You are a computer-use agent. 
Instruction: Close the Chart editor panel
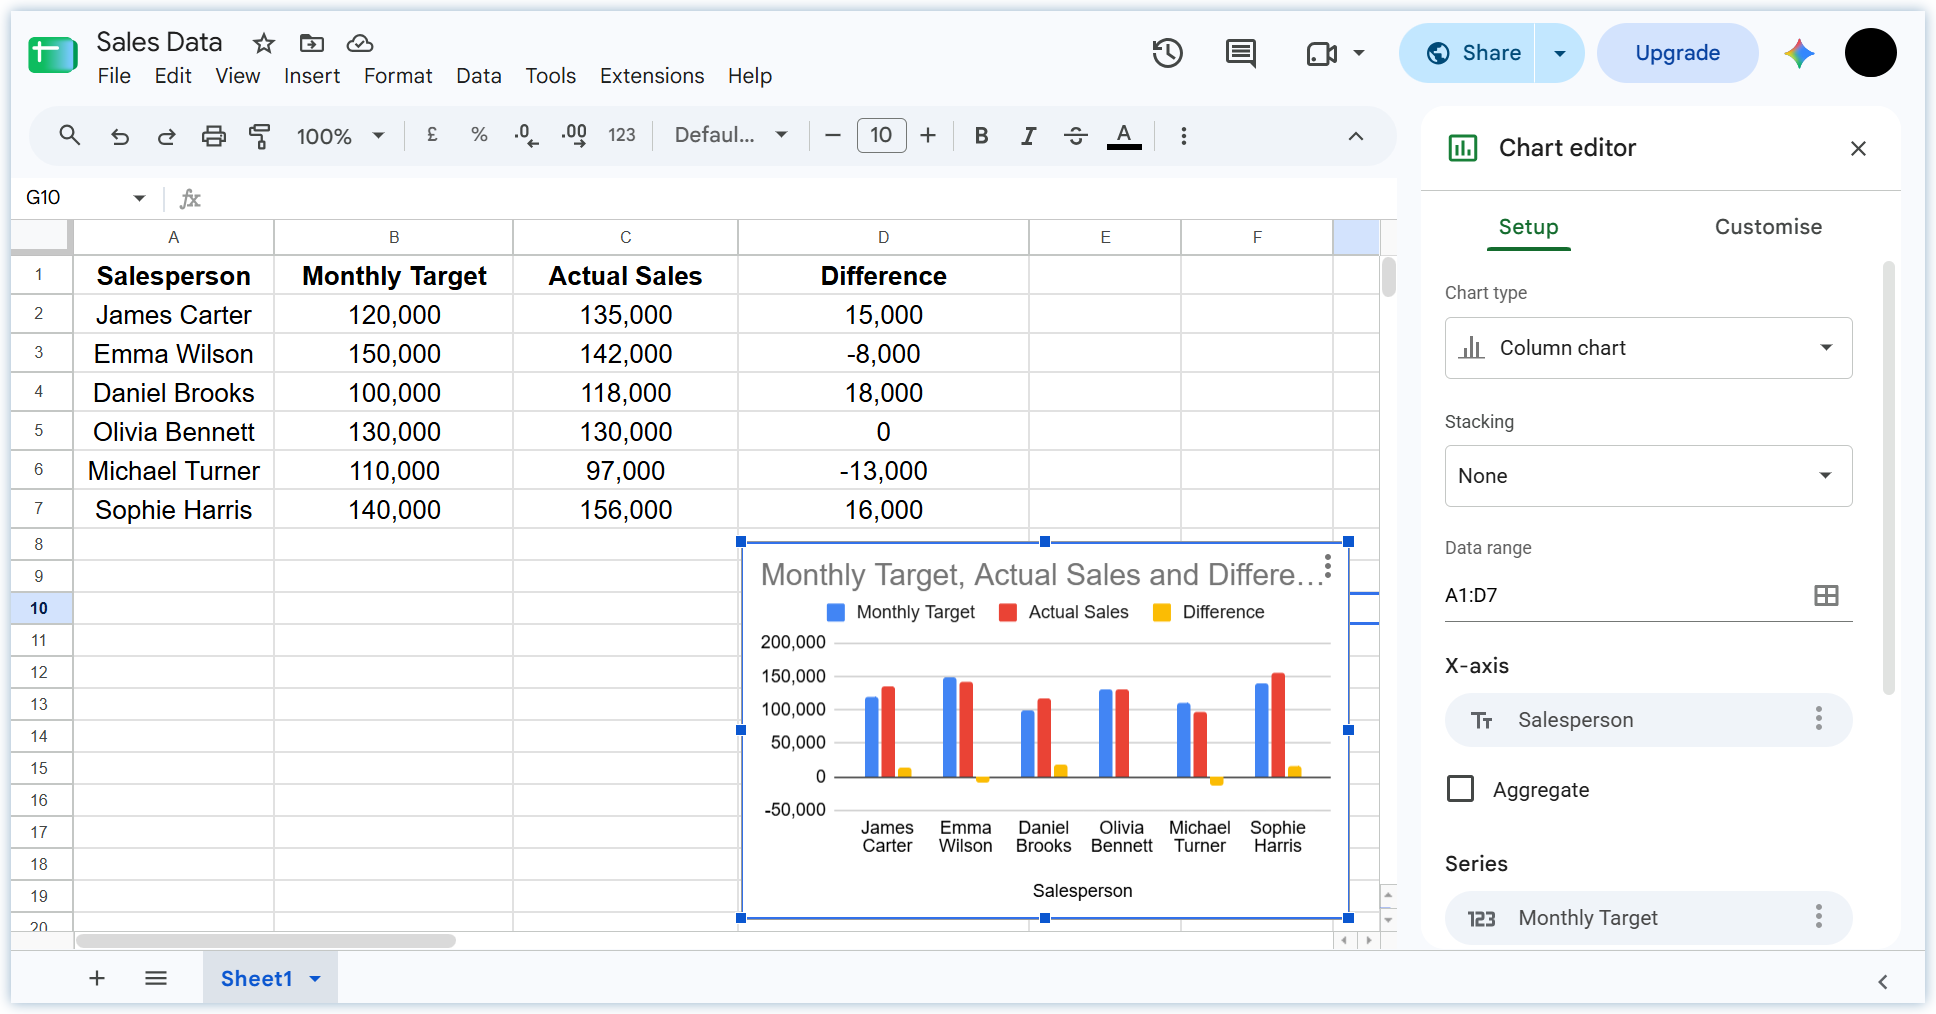(x=1858, y=148)
